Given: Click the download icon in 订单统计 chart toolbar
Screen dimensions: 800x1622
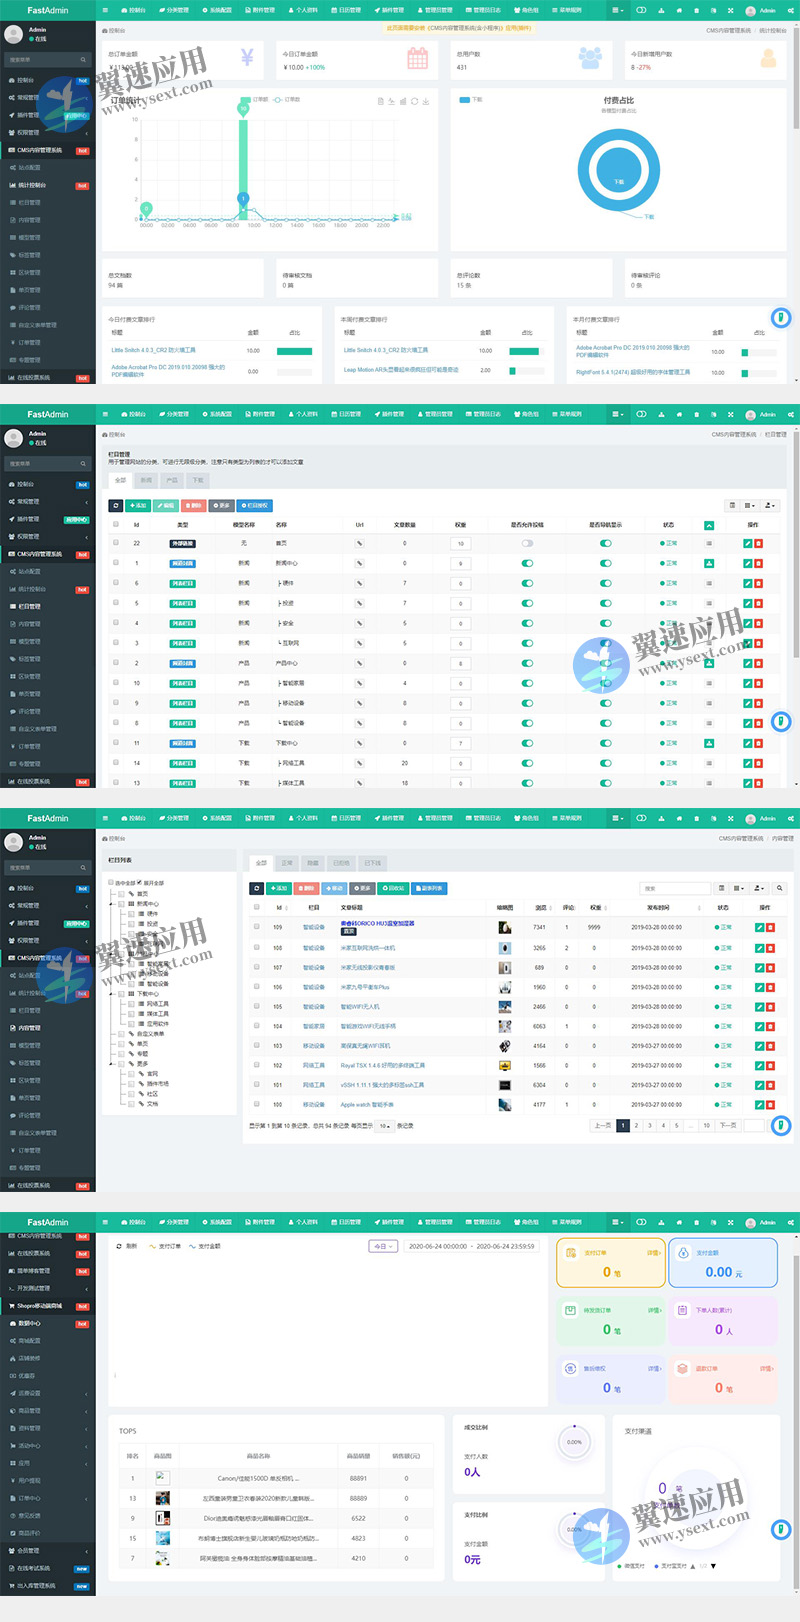Looking at the screenshot, I should (x=427, y=101).
